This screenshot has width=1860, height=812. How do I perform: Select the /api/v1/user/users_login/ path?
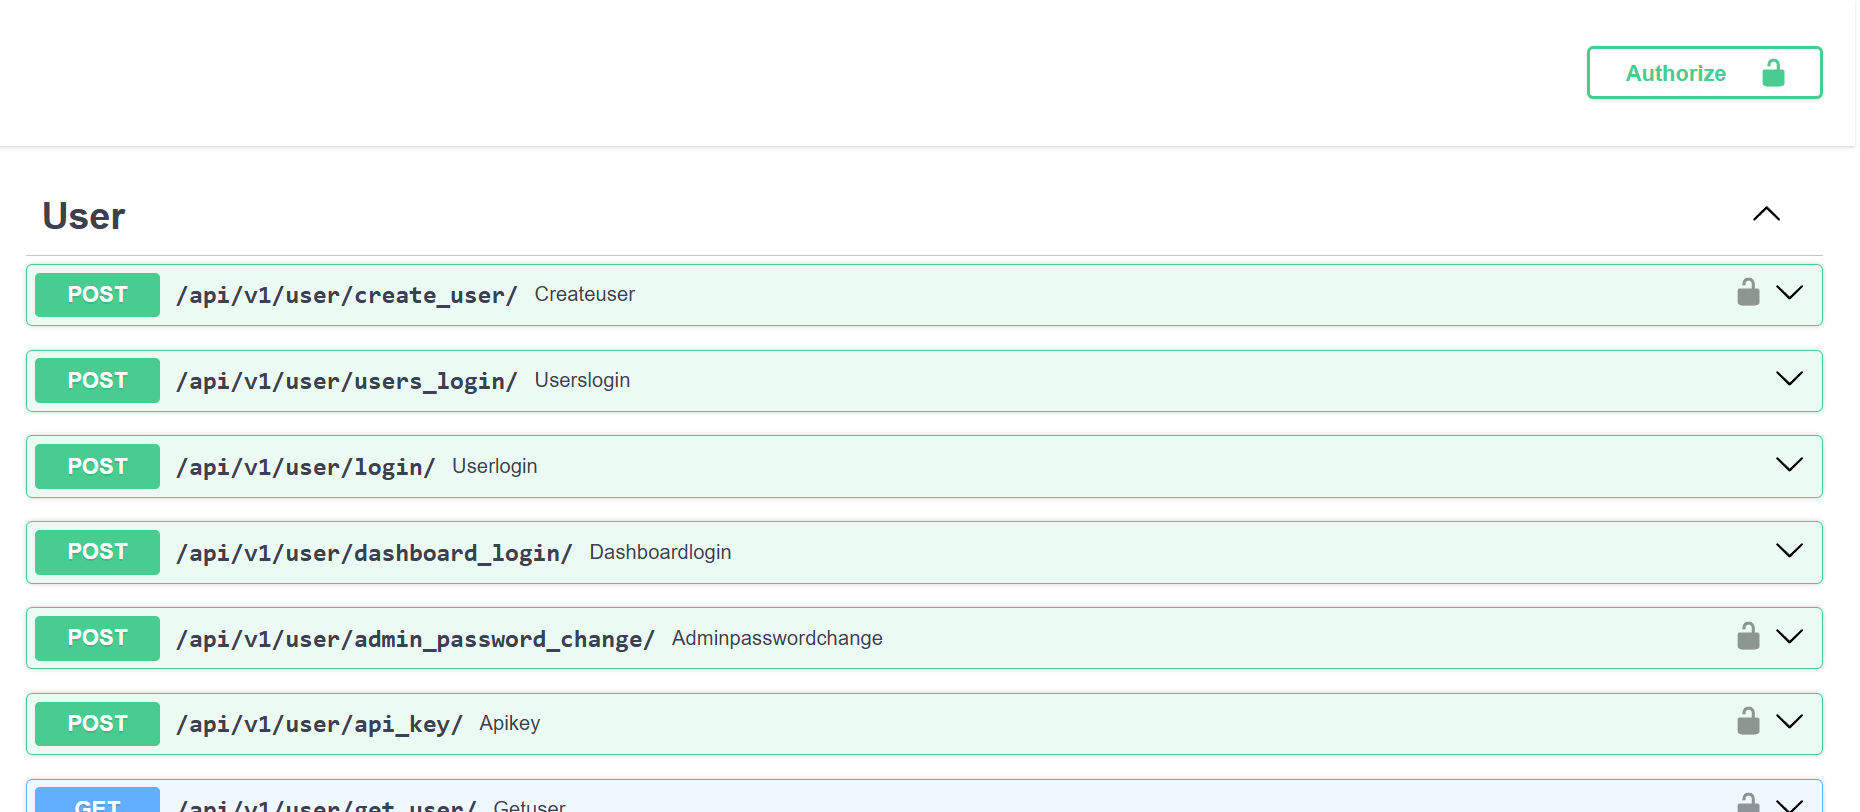pyautogui.click(x=346, y=381)
